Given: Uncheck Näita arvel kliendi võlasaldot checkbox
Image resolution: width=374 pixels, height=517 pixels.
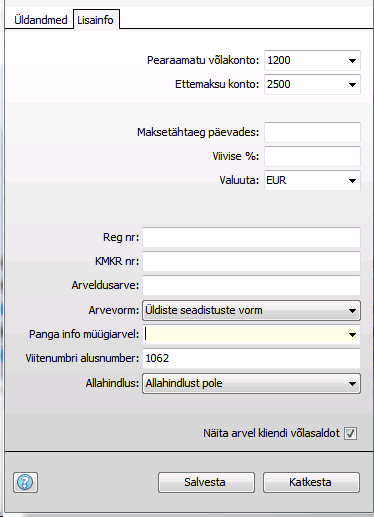Looking at the screenshot, I should click(350, 433).
